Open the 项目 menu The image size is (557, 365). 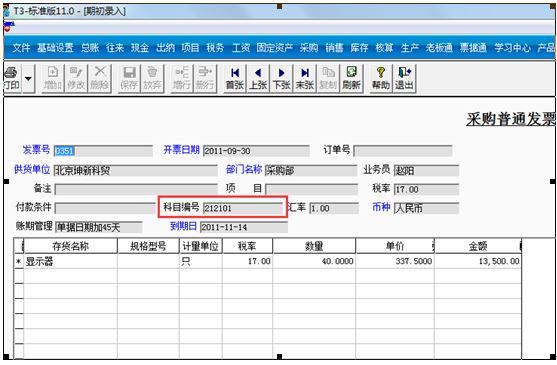pos(190,48)
